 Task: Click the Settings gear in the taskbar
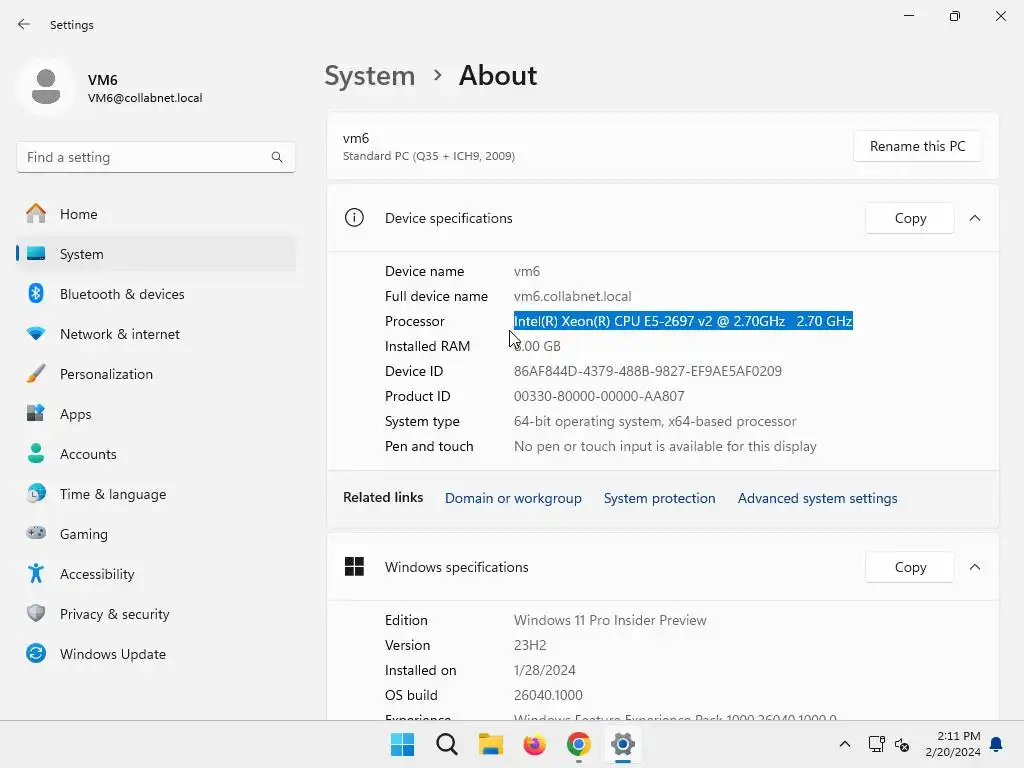pyautogui.click(x=622, y=744)
